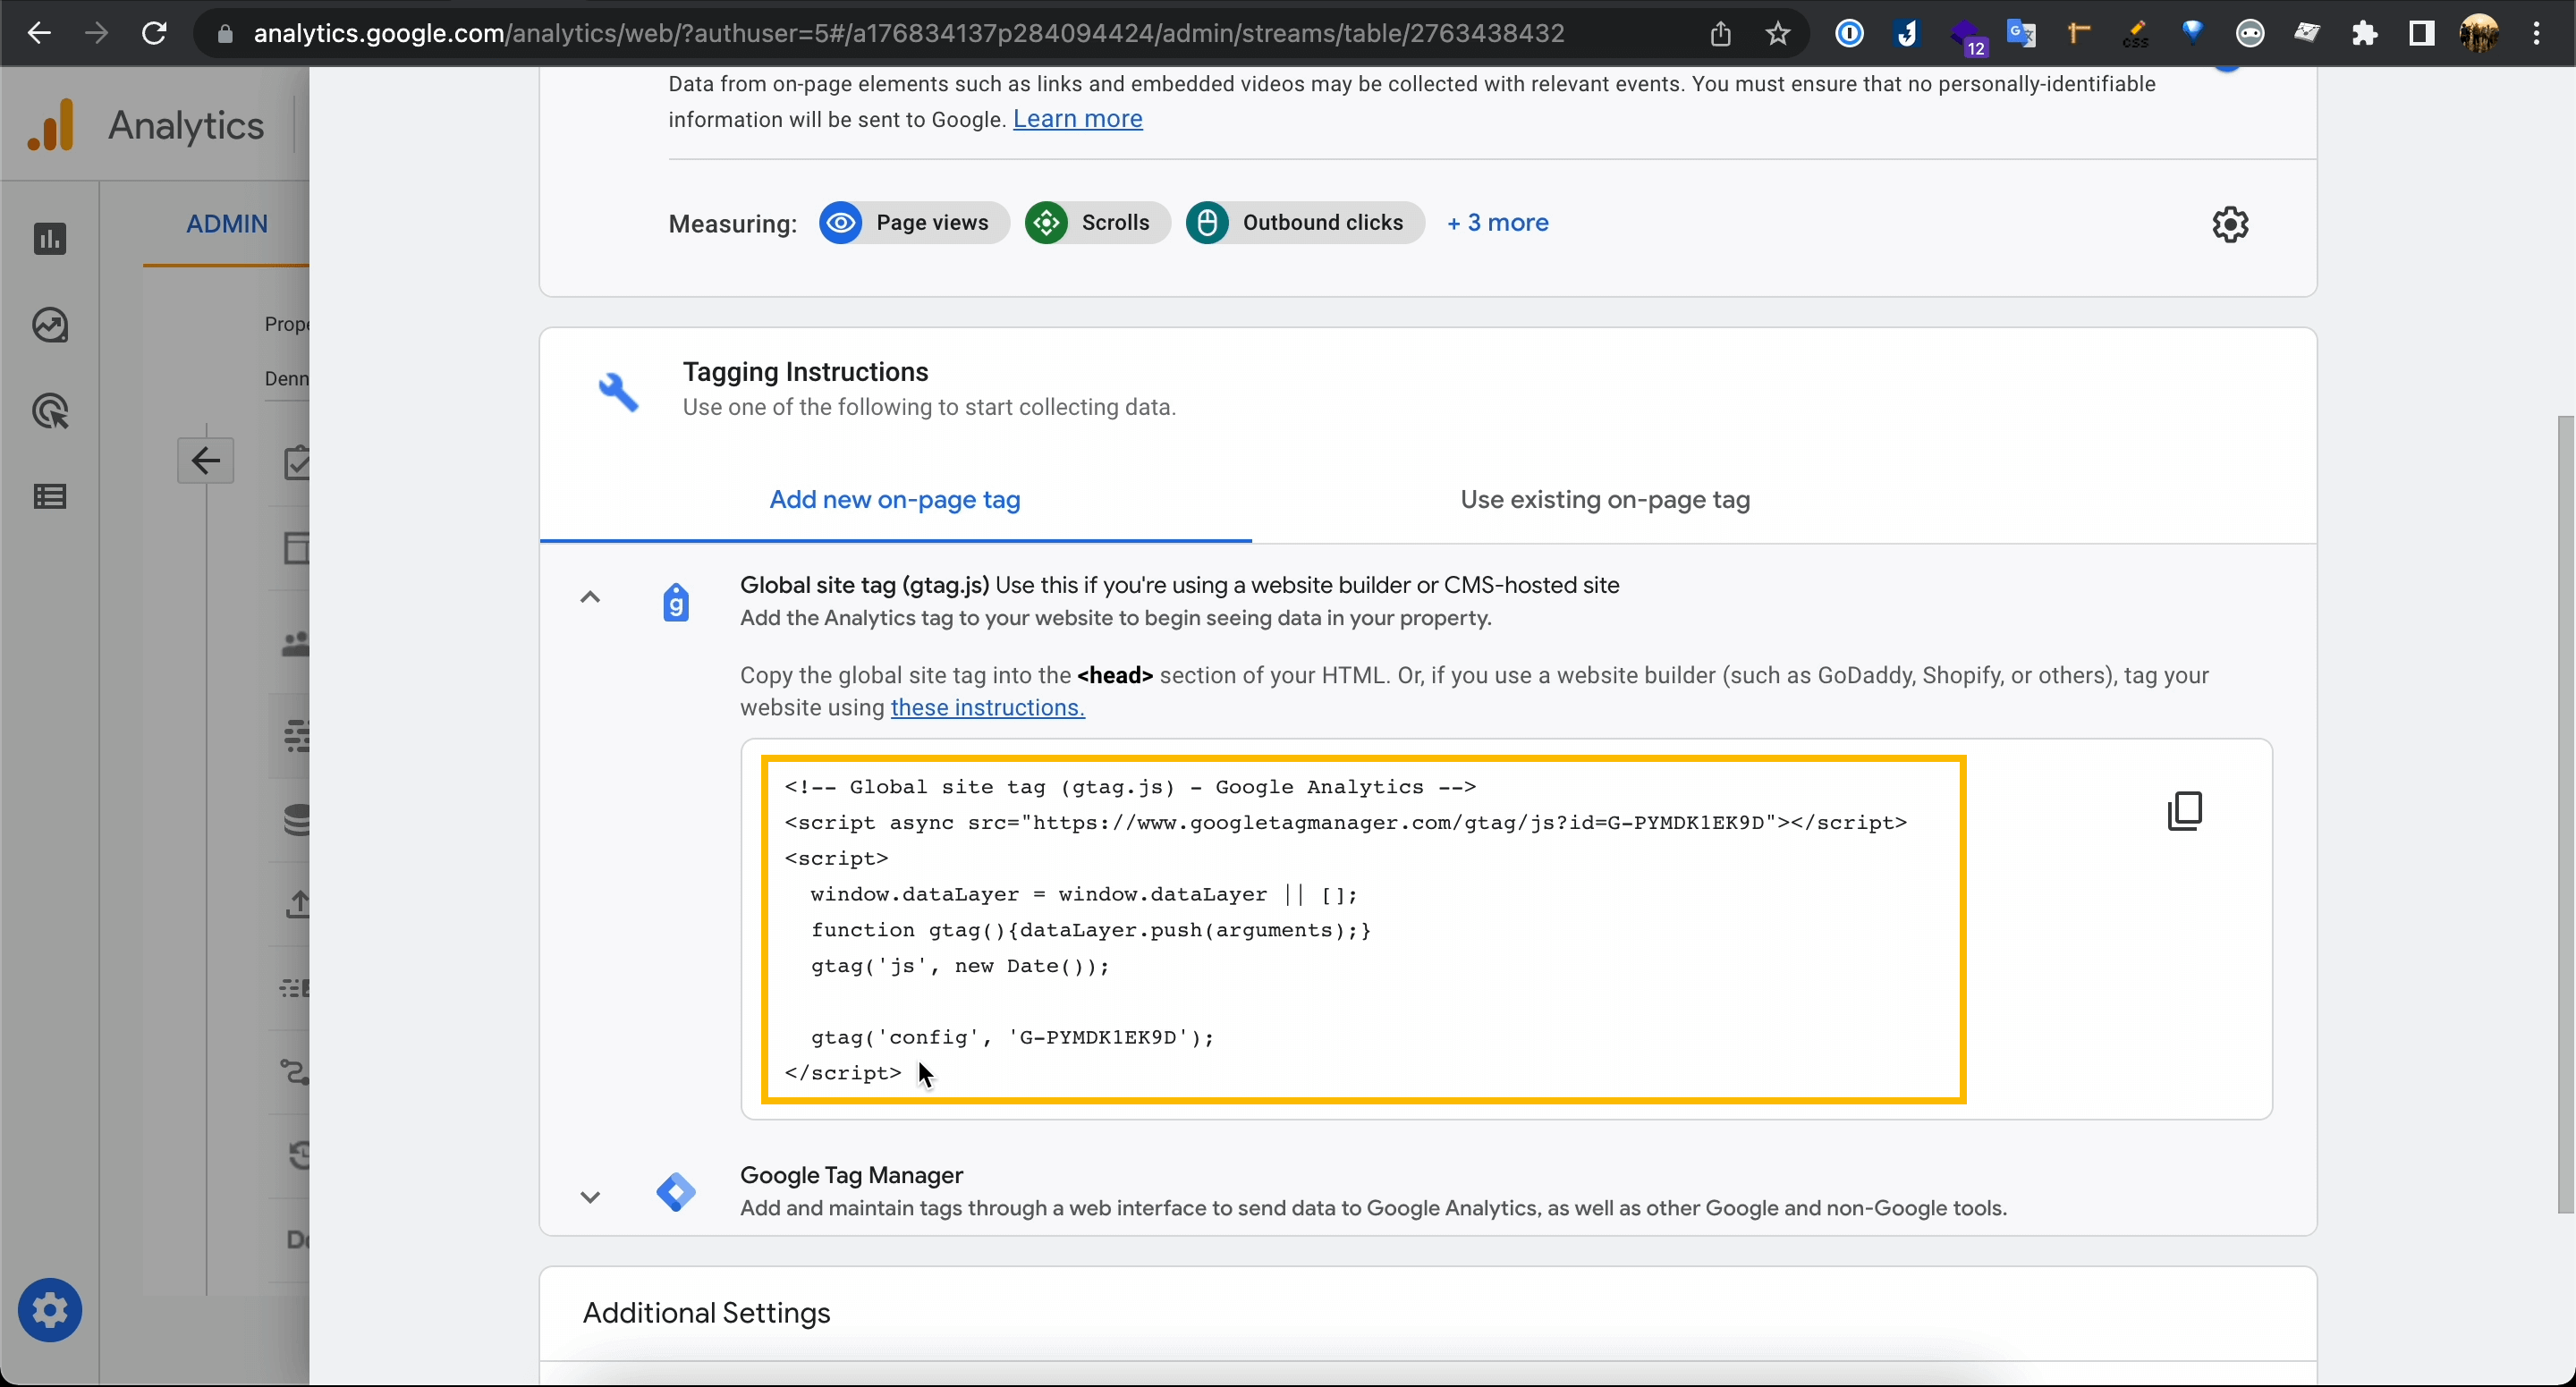Screen dimensions: 2576x1387
Task: Open the Google Translate extension icon
Action: pyautogui.click(x=2021, y=34)
